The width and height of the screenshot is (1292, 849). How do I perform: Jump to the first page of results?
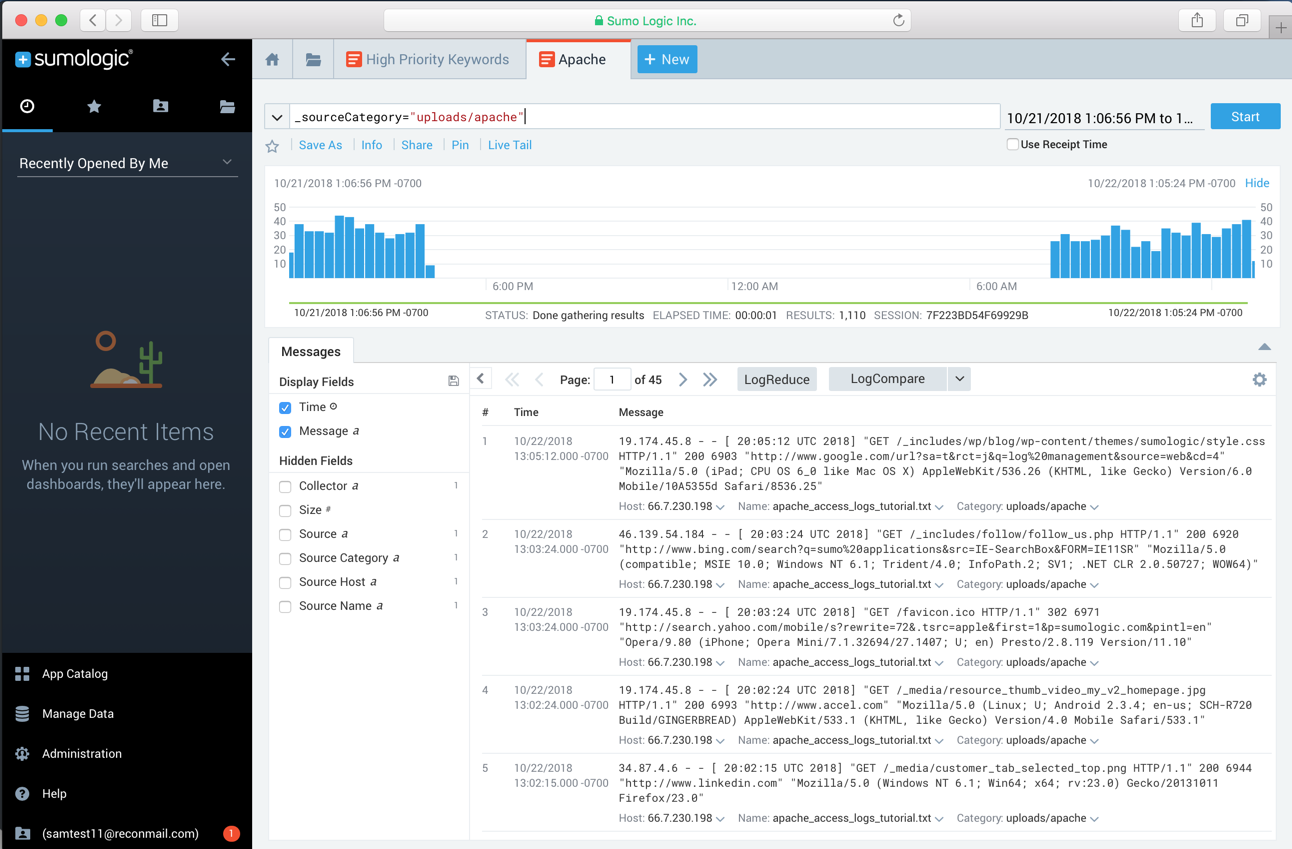[x=512, y=380]
